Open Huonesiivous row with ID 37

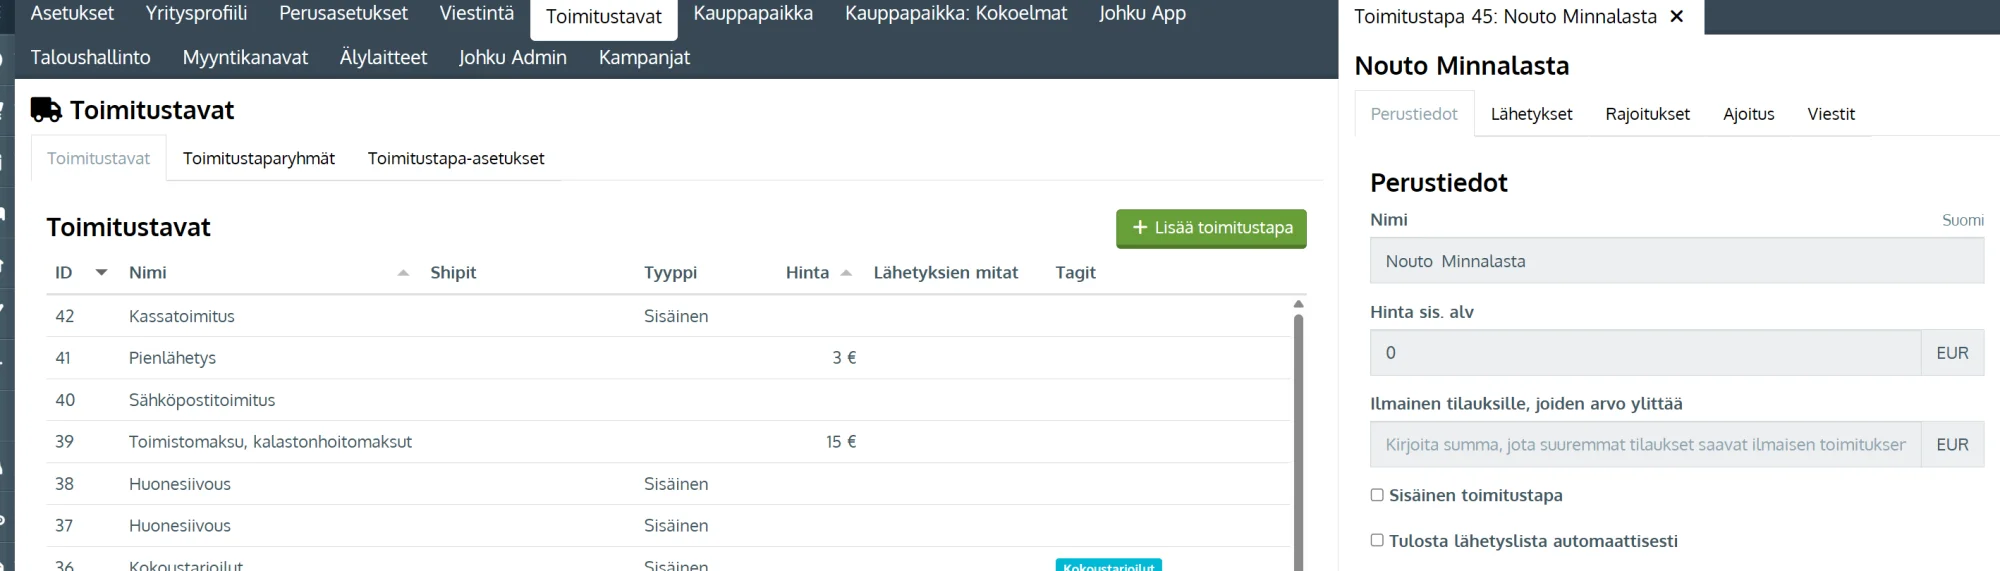(x=668, y=526)
